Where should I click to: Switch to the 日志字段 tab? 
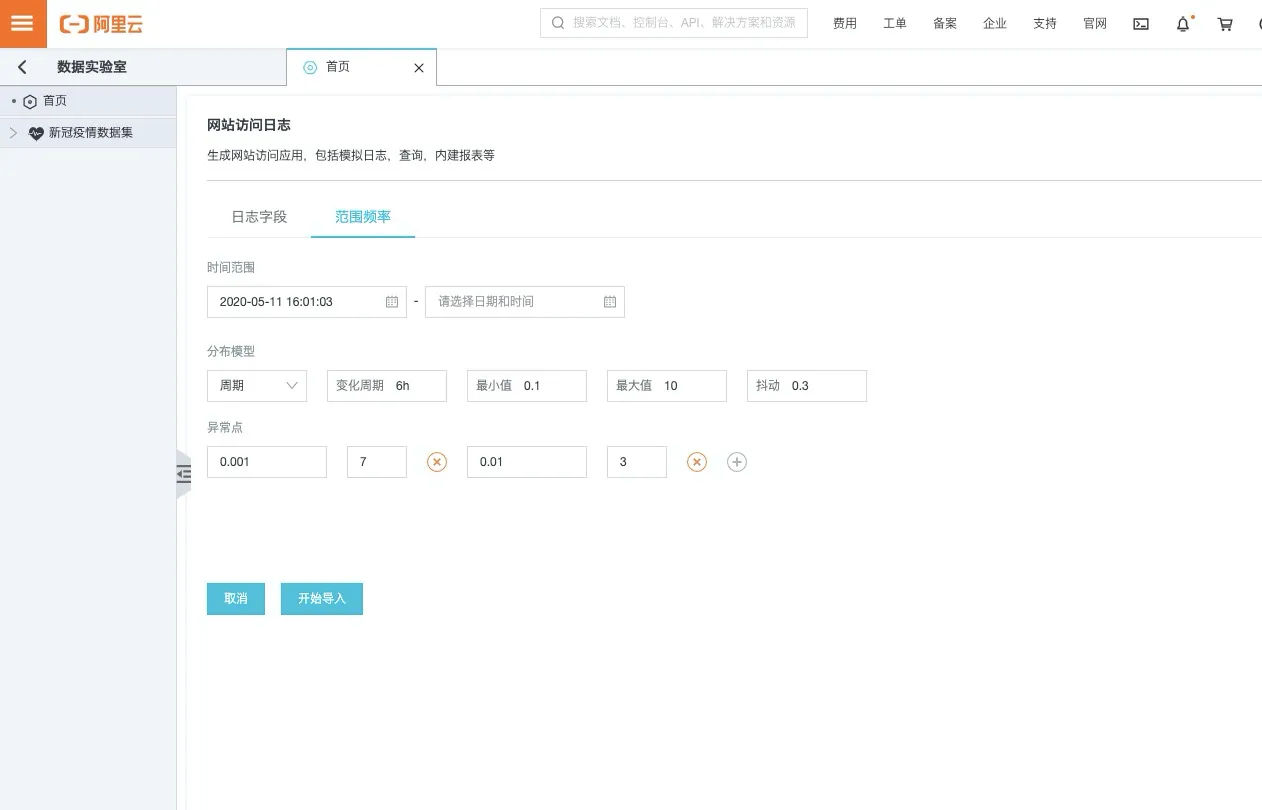point(259,217)
